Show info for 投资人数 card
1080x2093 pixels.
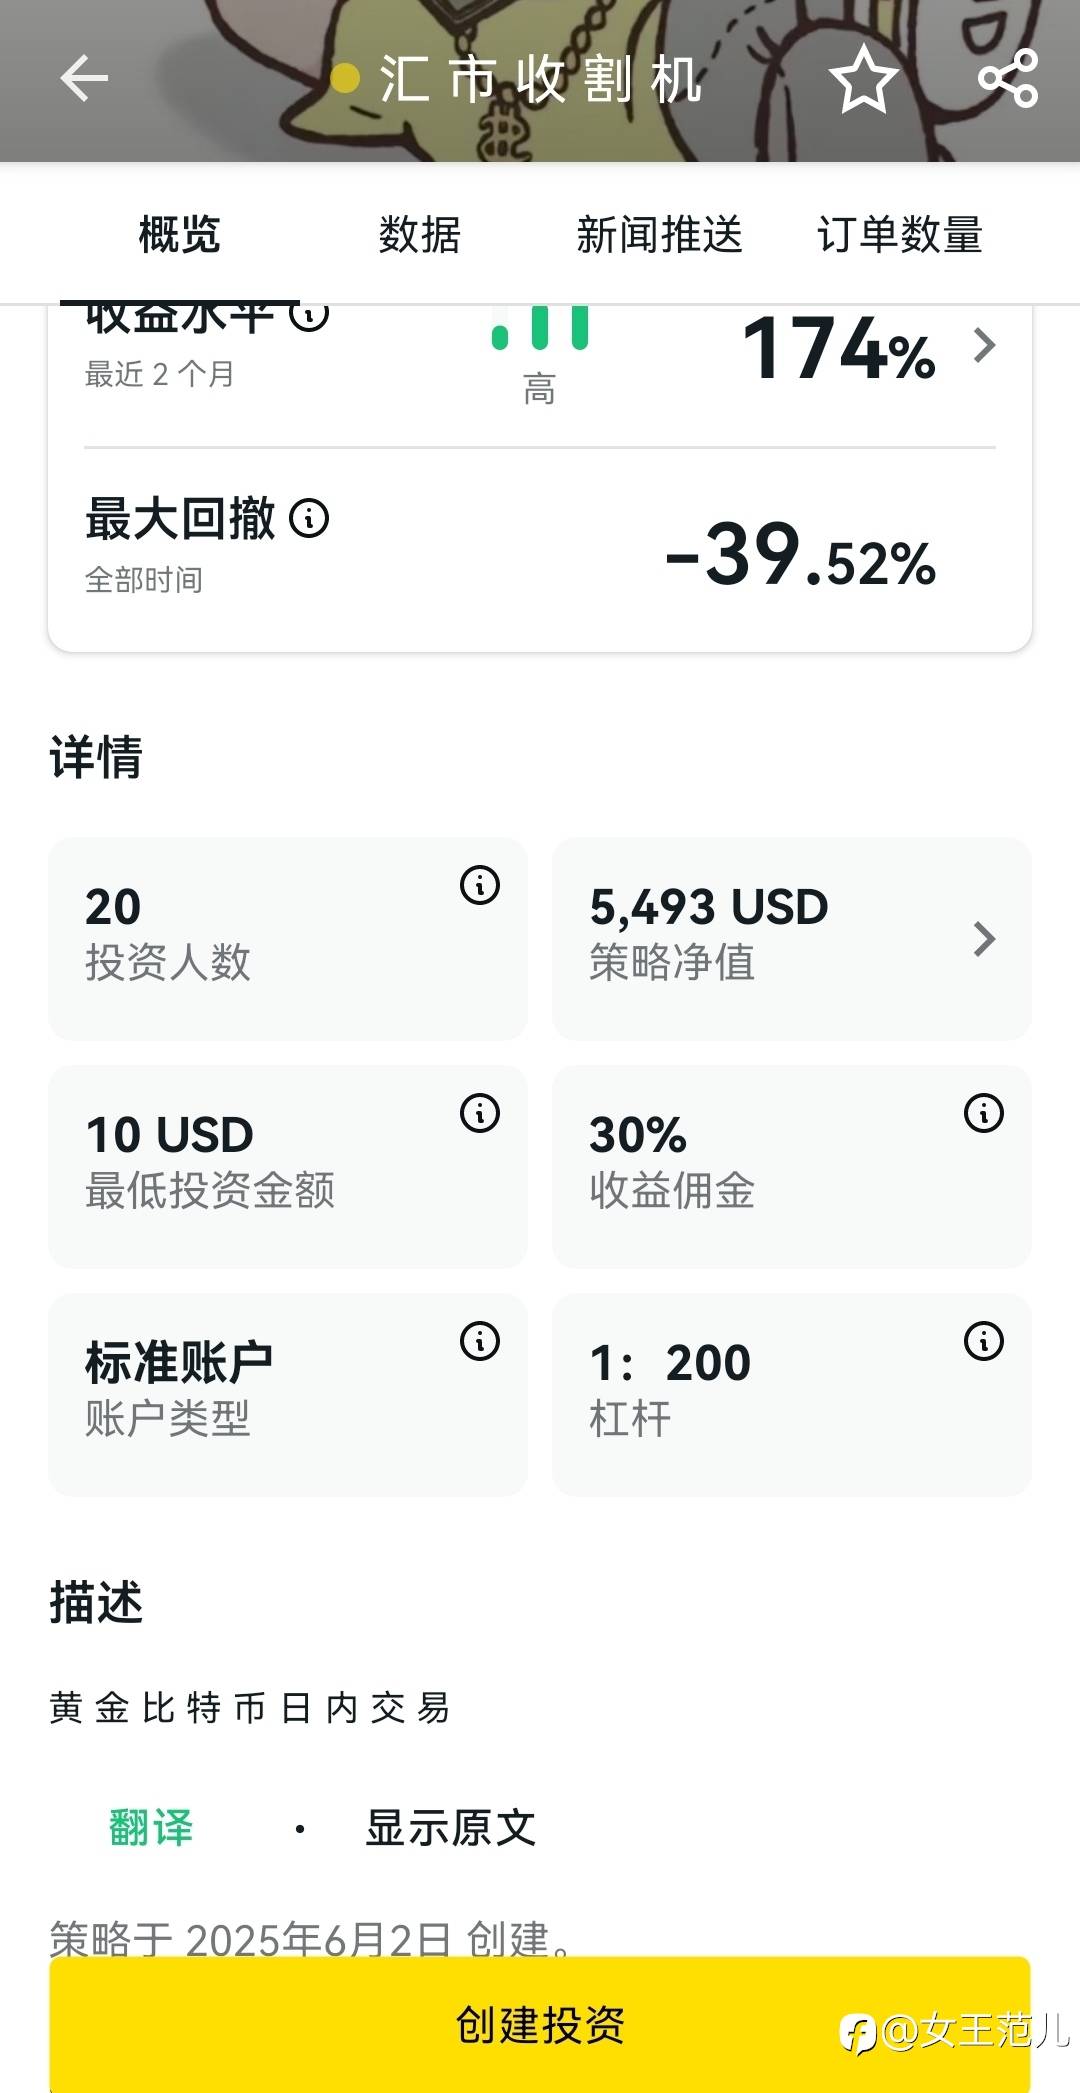[x=480, y=885]
